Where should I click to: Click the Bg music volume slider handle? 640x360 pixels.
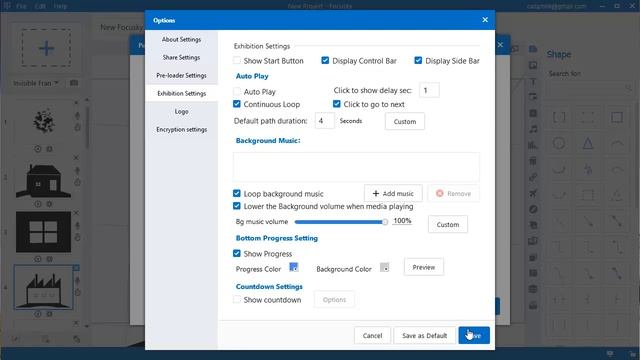coord(384,222)
